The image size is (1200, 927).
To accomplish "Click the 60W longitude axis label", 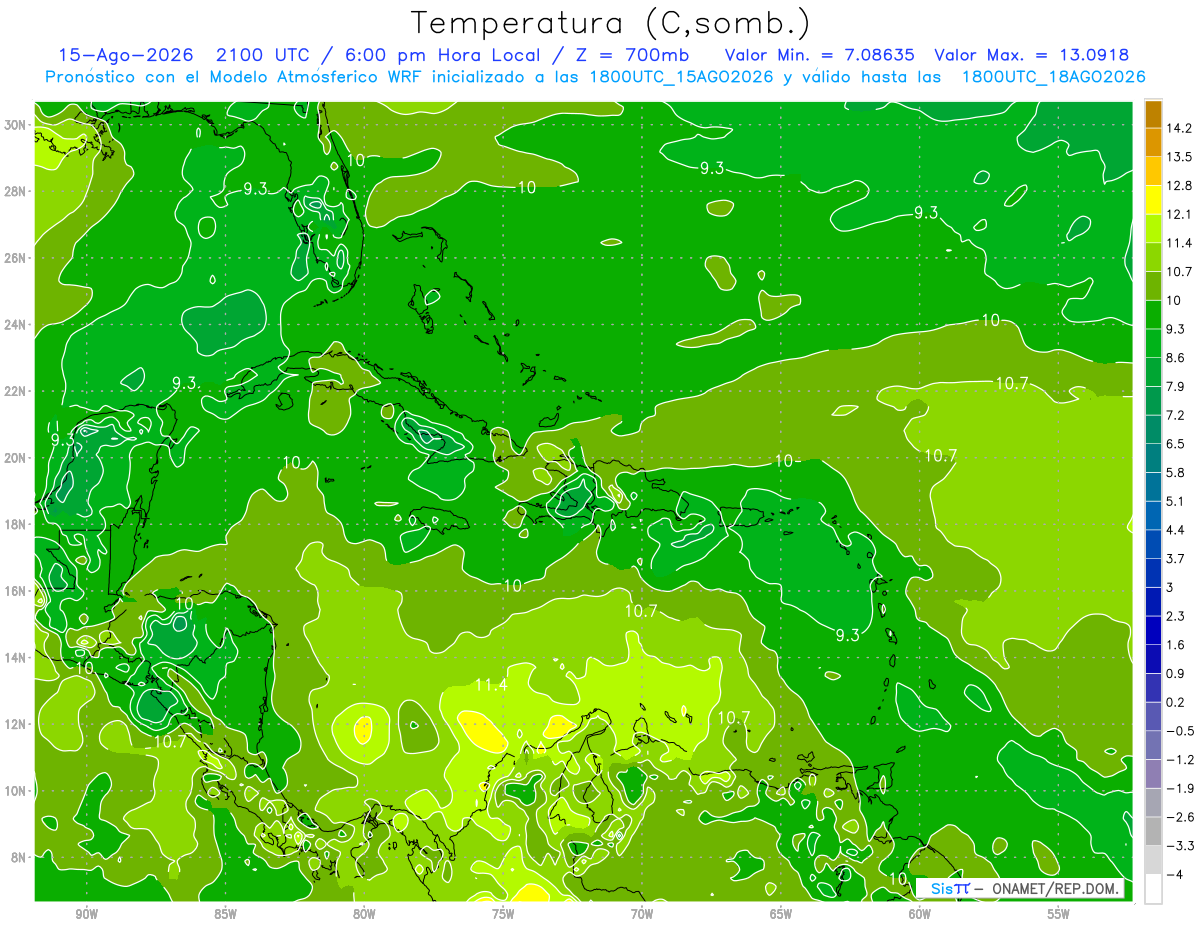I will coord(920,914).
